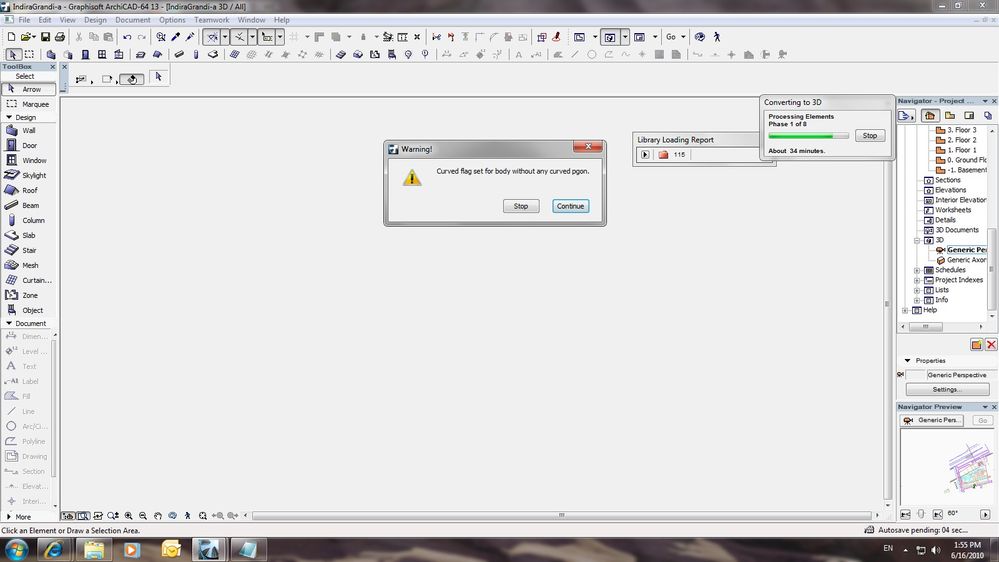The image size is (999, 562).
Task: Expand the Schedules tree node
Action: click(917, 270)
